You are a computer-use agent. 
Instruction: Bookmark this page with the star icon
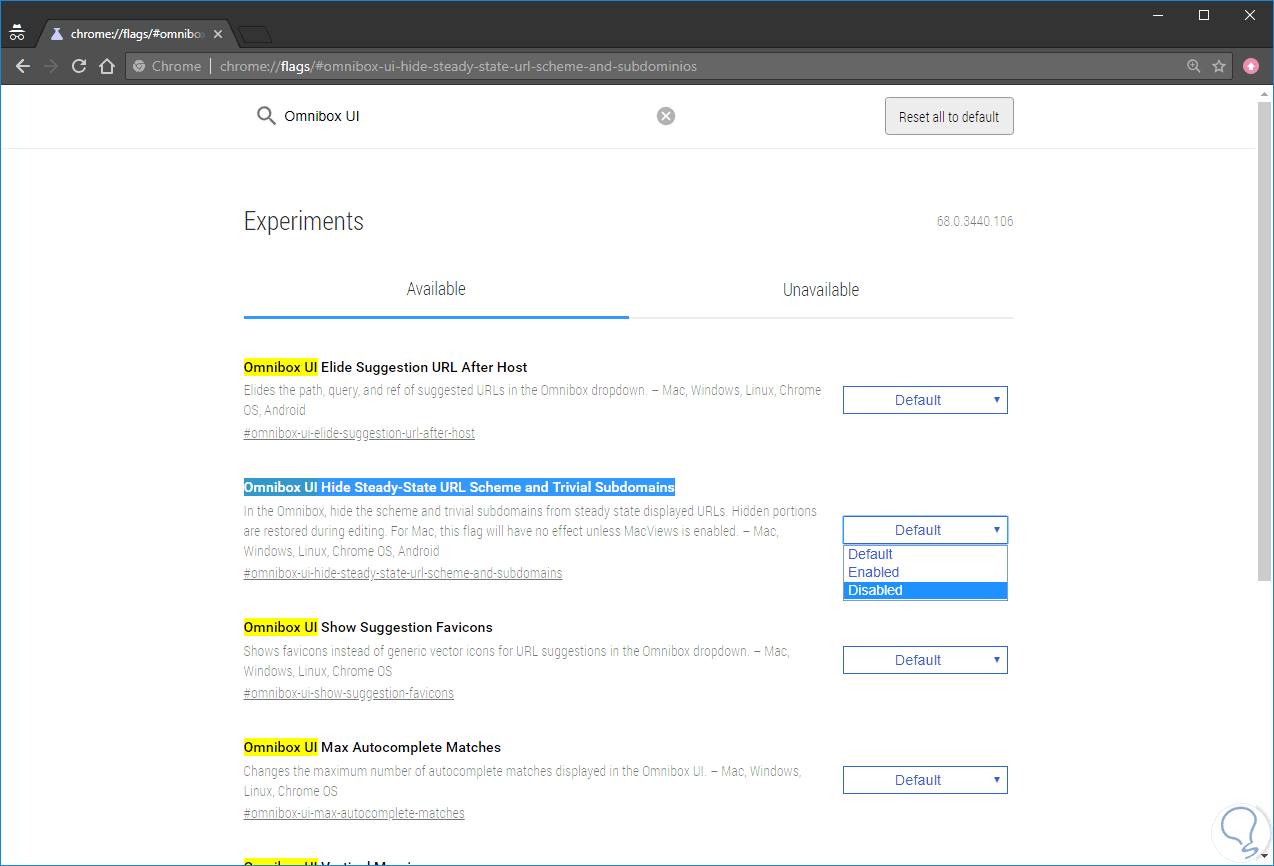coord(1219,66)
